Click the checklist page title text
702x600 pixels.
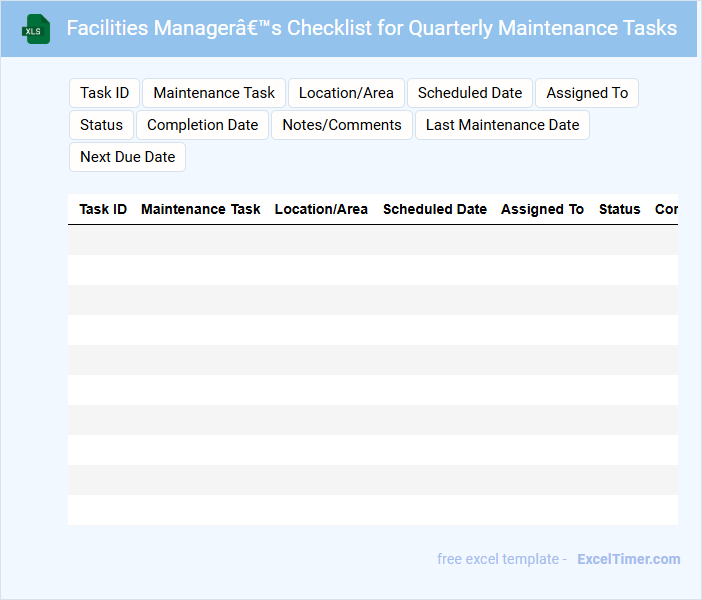coord(371,28)
